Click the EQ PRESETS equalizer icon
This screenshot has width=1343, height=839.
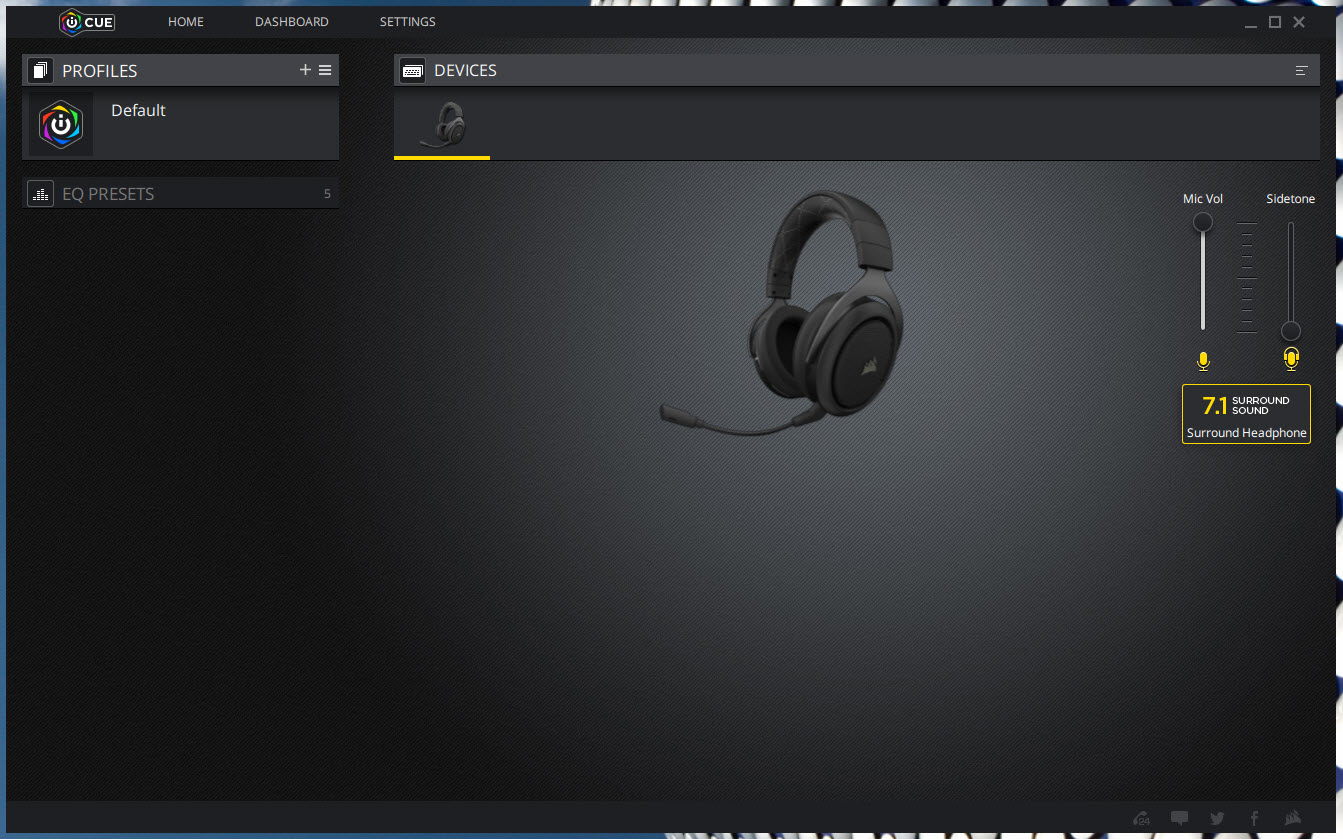coord(40,194)
